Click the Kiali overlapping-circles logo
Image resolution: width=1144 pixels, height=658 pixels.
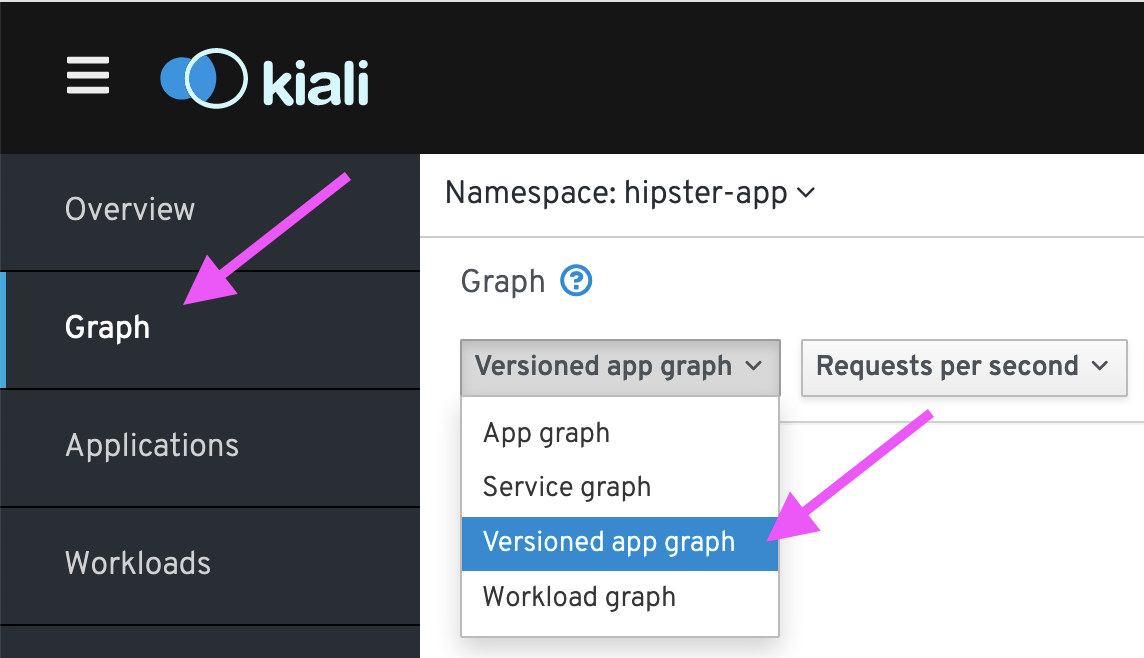click(204, 78)
